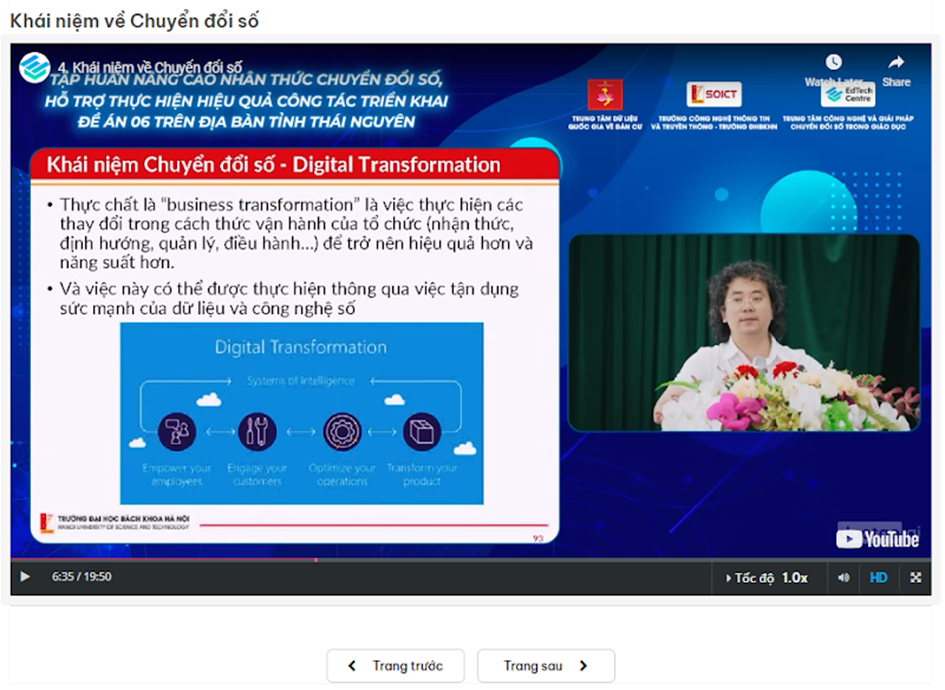Play the video with the play button
The height and width of the screenshot is (690, 945).
25,577
